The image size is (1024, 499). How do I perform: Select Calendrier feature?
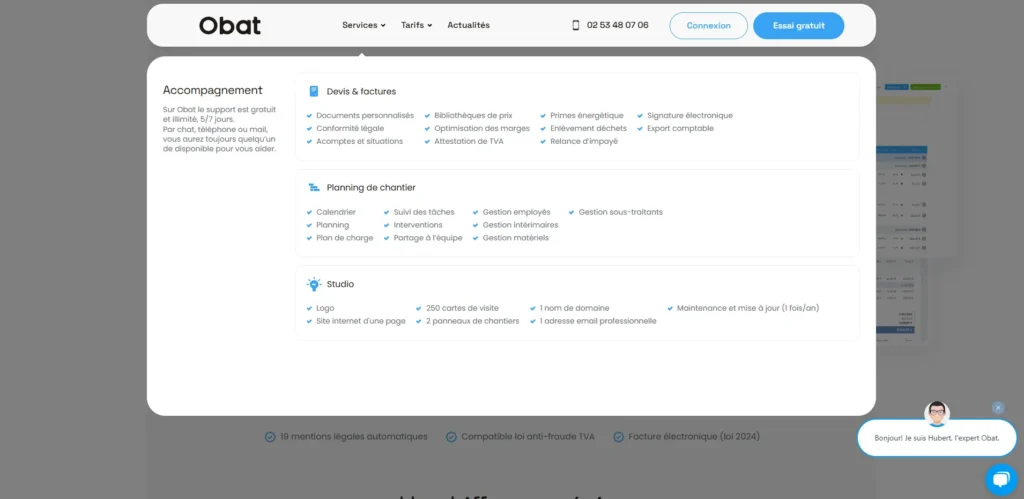pos(336,212)
